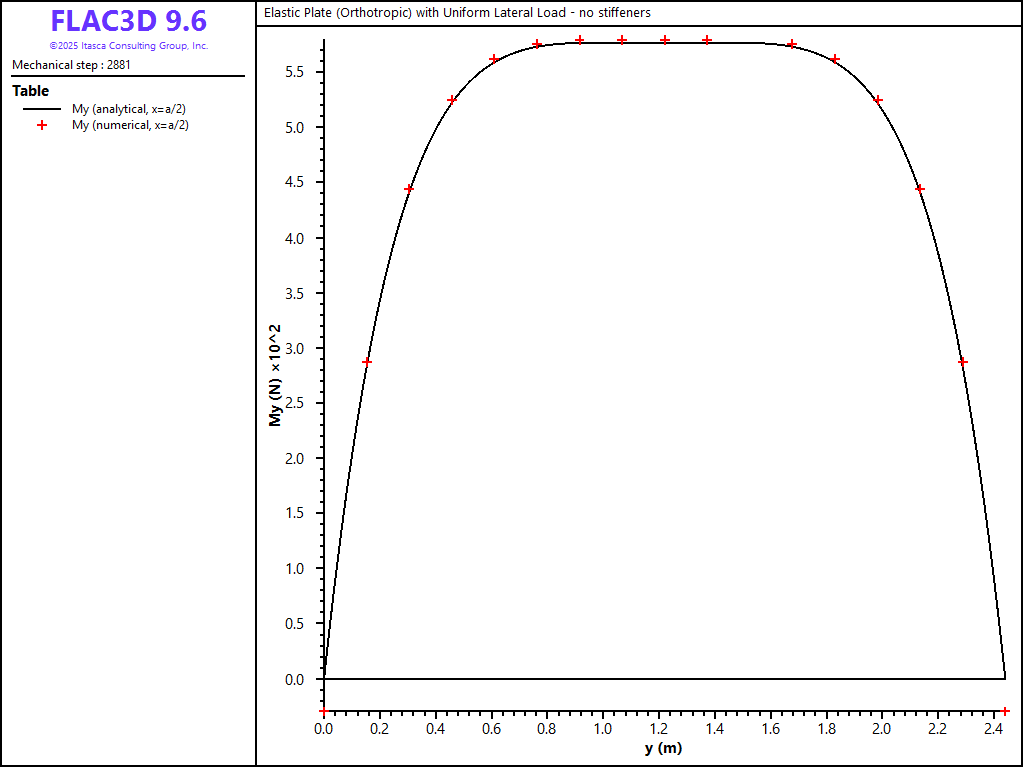Select the 'My (numerical, x=a/2)' legend label
Image resolution: width=1024 pixels, height=768 pixels.
pyautogui.click(x=130, y=125)
